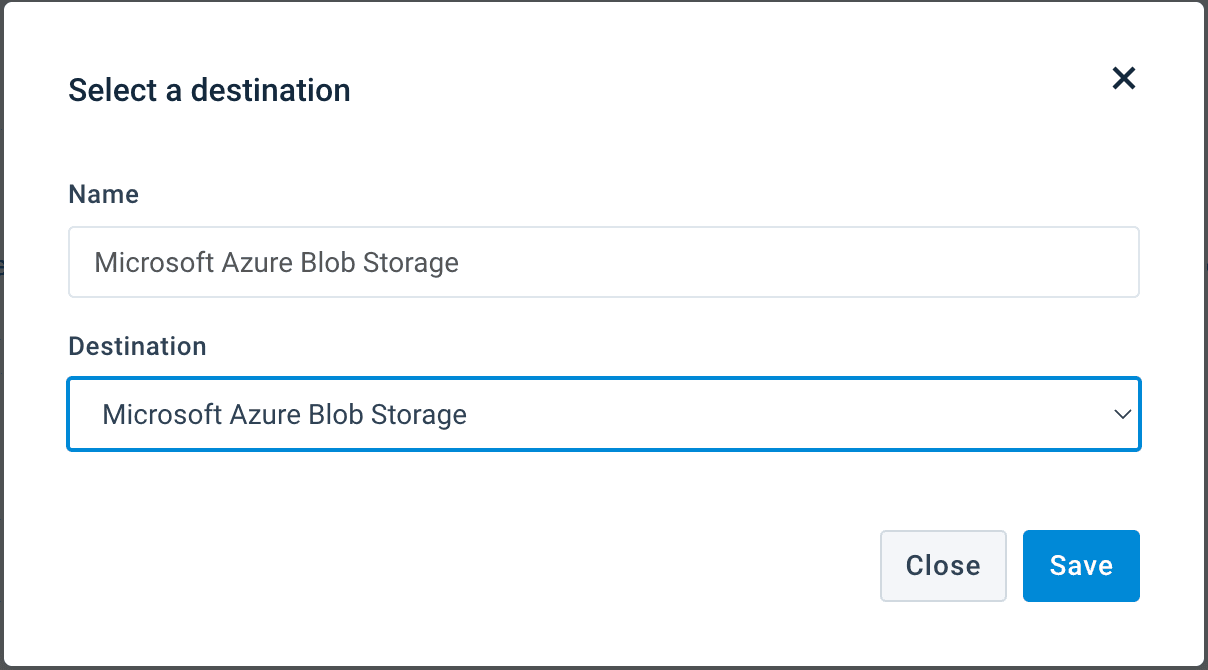Click the Close button
Viewport: 1208px width, 670px height.
tap(943, 566)
